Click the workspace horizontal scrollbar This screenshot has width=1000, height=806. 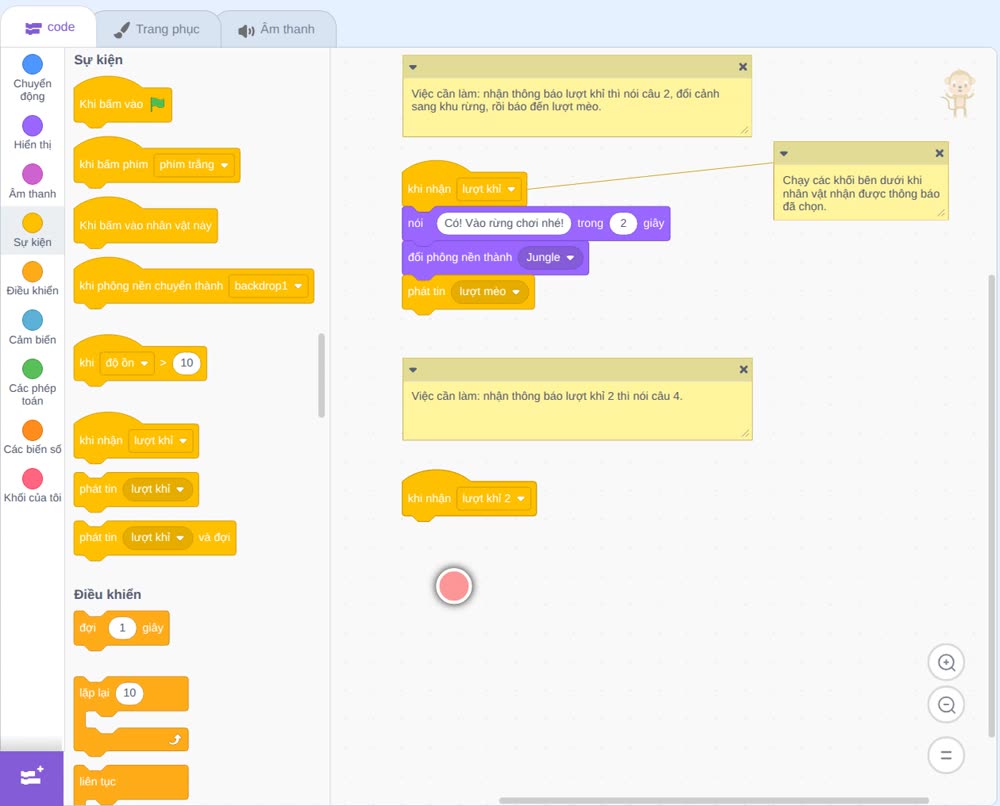(x=714, y=800)
